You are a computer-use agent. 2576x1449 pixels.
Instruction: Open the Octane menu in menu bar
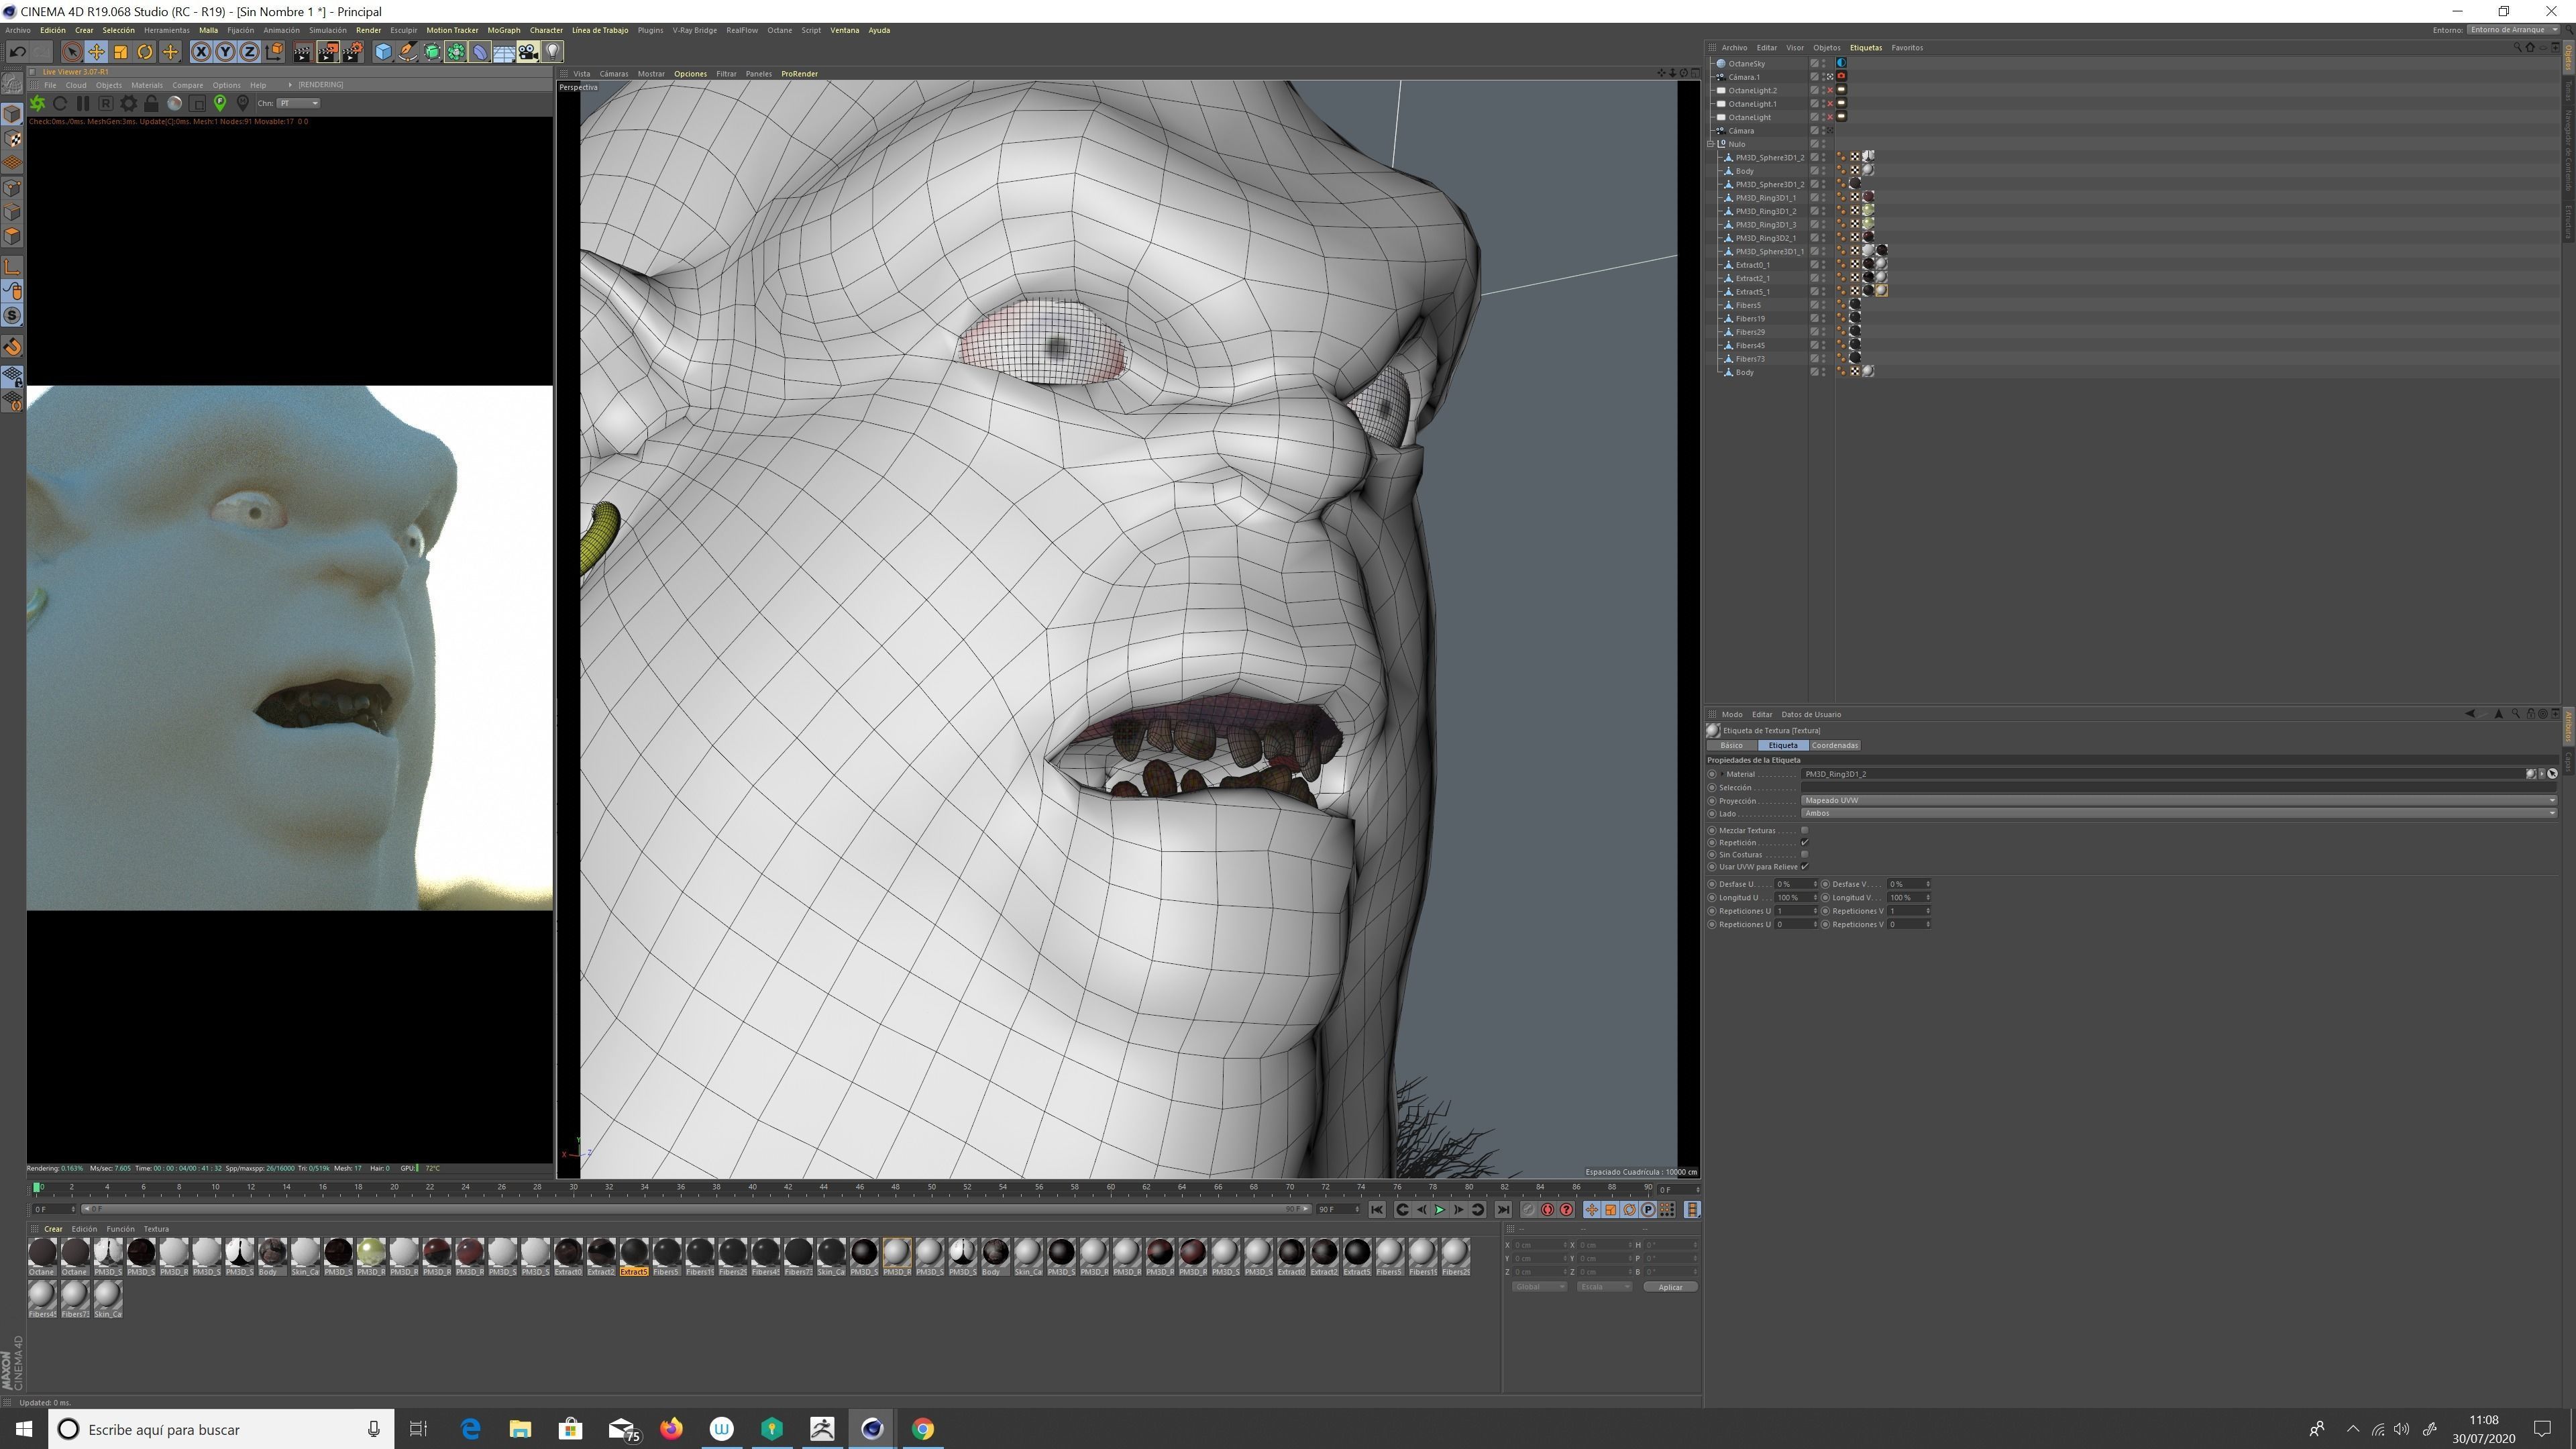coord(779,30)
